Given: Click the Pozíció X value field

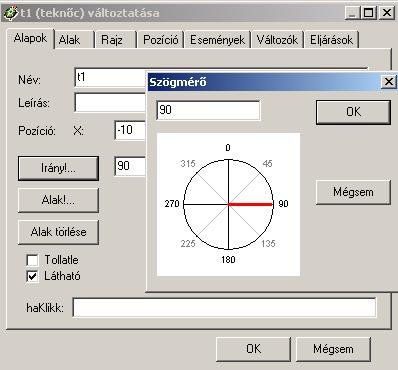Looking at the screenshot, I should (130, 130).
